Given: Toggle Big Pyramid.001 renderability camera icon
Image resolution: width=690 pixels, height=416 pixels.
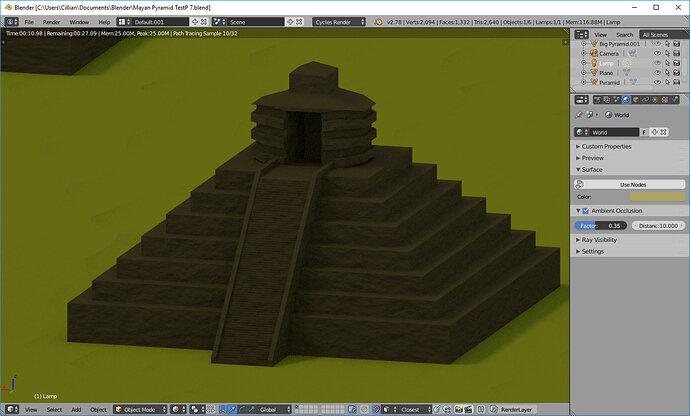Looking at the screenshot, I should [677, 44].
